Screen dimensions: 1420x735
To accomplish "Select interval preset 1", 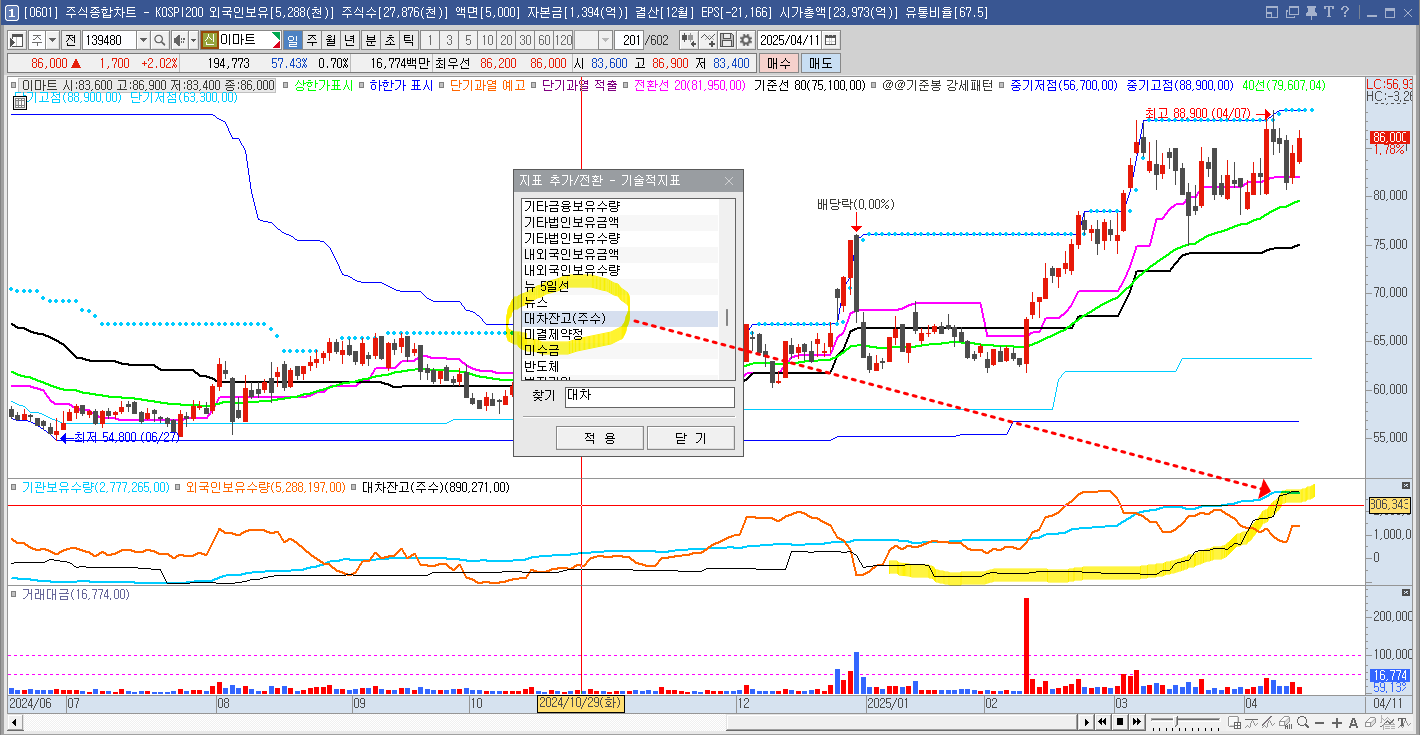I will point(430,40).
